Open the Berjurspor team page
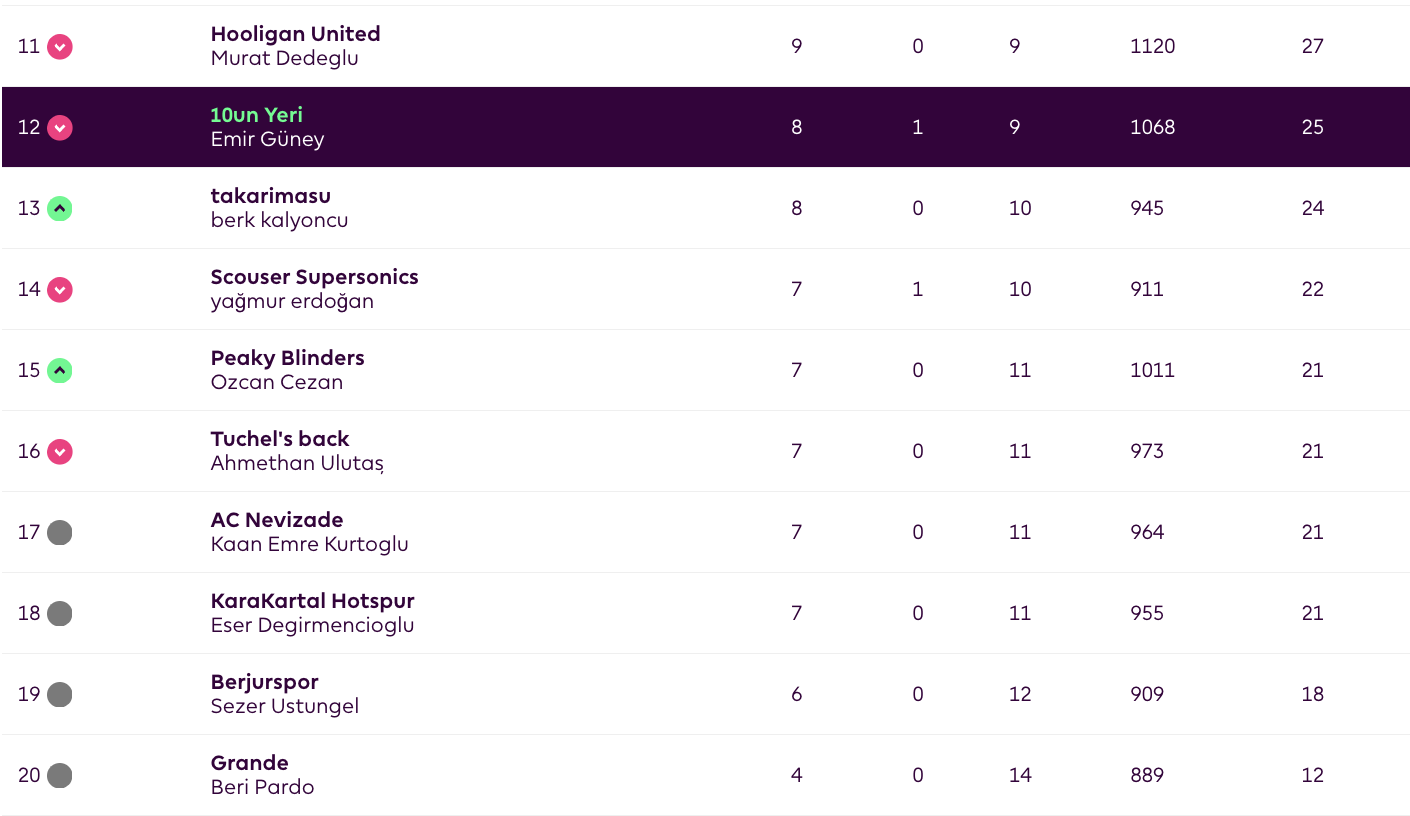This screenshot has height=816, width=1410. click(x=264, y=682)
